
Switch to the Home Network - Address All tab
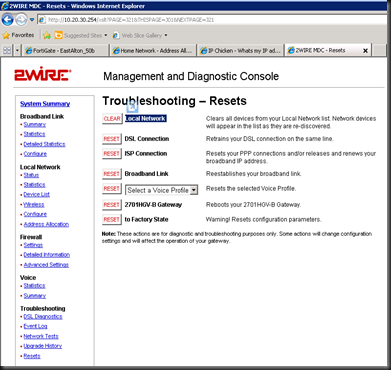click(x=153, y=51)
